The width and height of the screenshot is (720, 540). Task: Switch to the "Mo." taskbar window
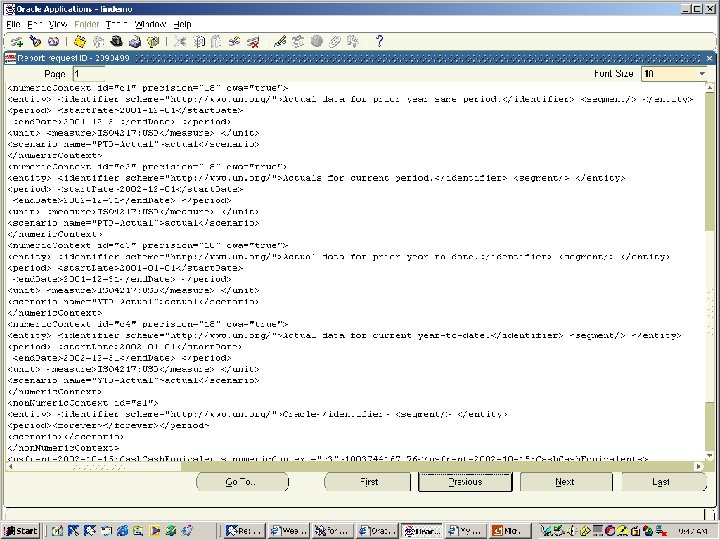point(510,531)
